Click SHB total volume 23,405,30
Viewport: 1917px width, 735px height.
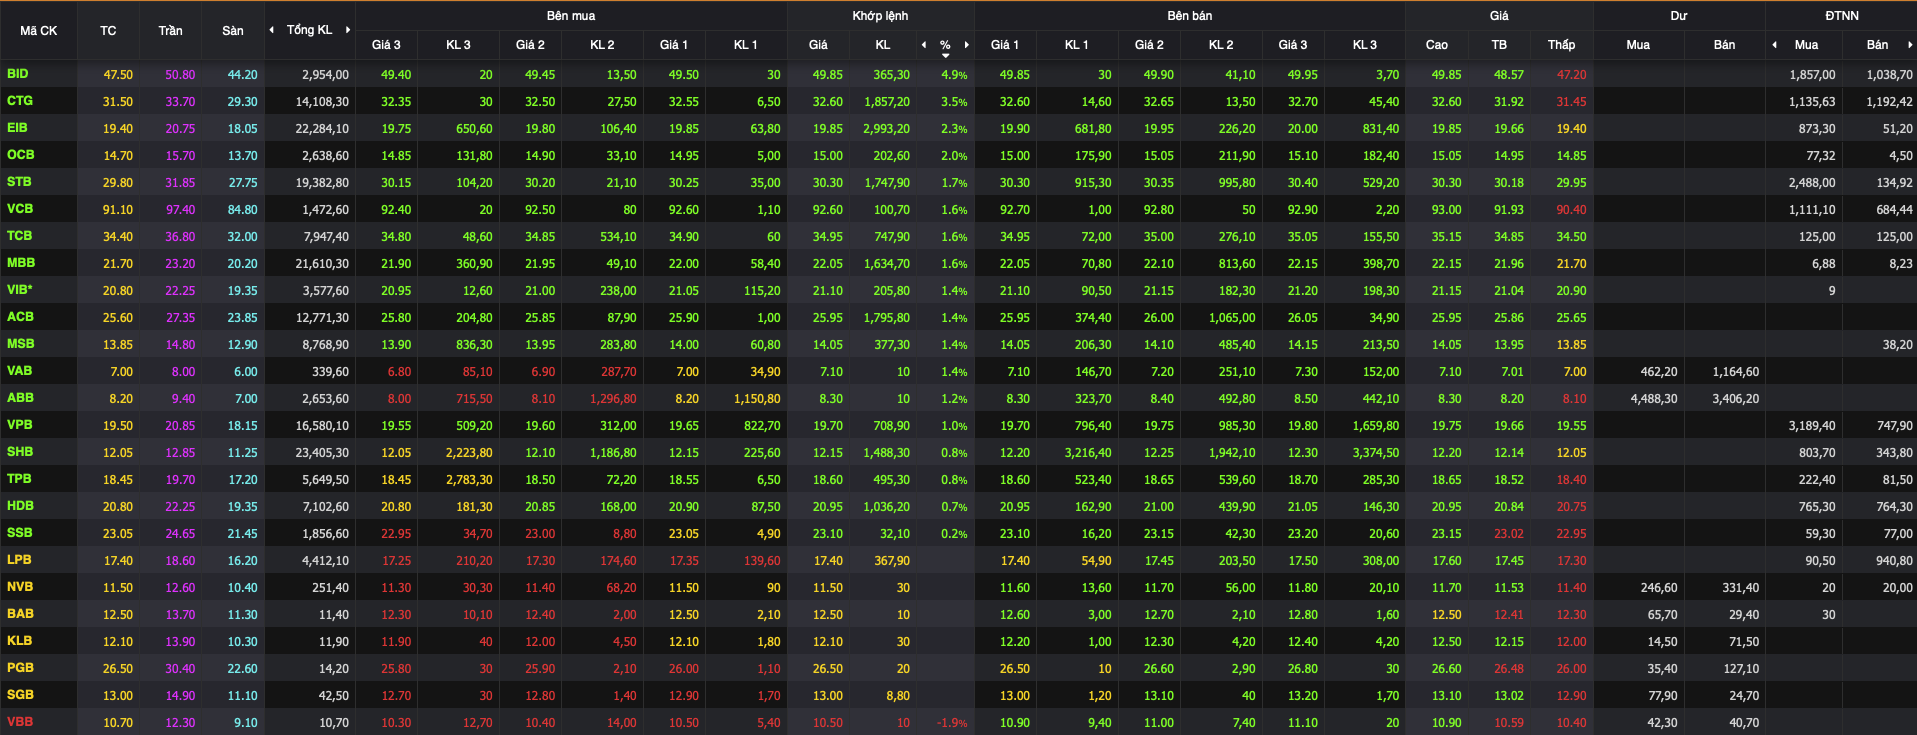click(322, 453)
